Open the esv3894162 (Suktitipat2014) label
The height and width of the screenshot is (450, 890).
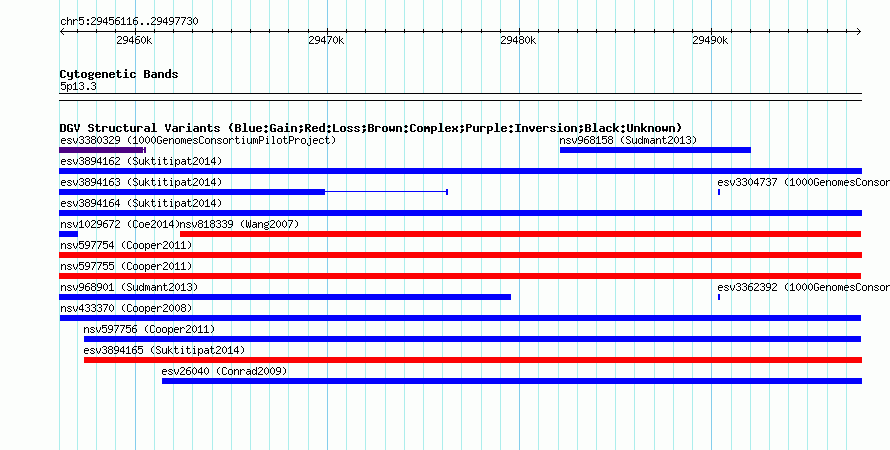point(141,161)
